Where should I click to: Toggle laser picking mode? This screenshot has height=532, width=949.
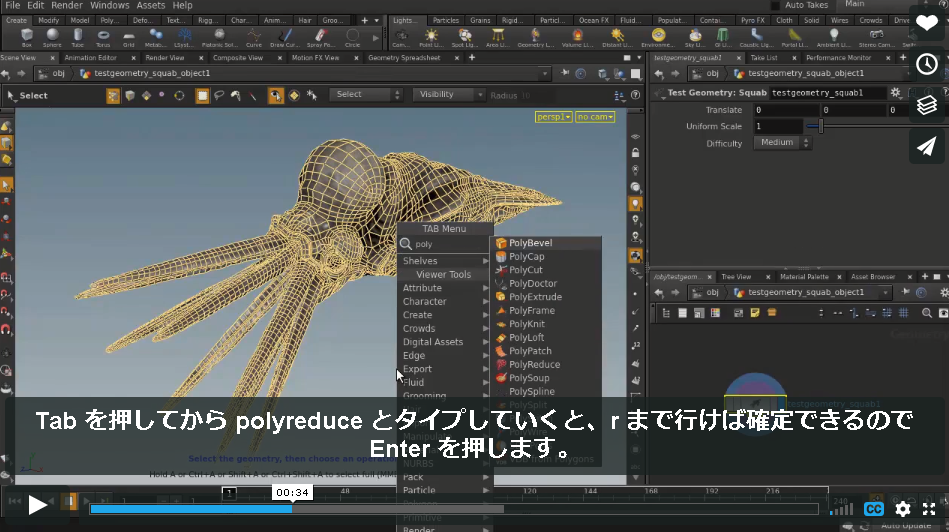(253, 96)
